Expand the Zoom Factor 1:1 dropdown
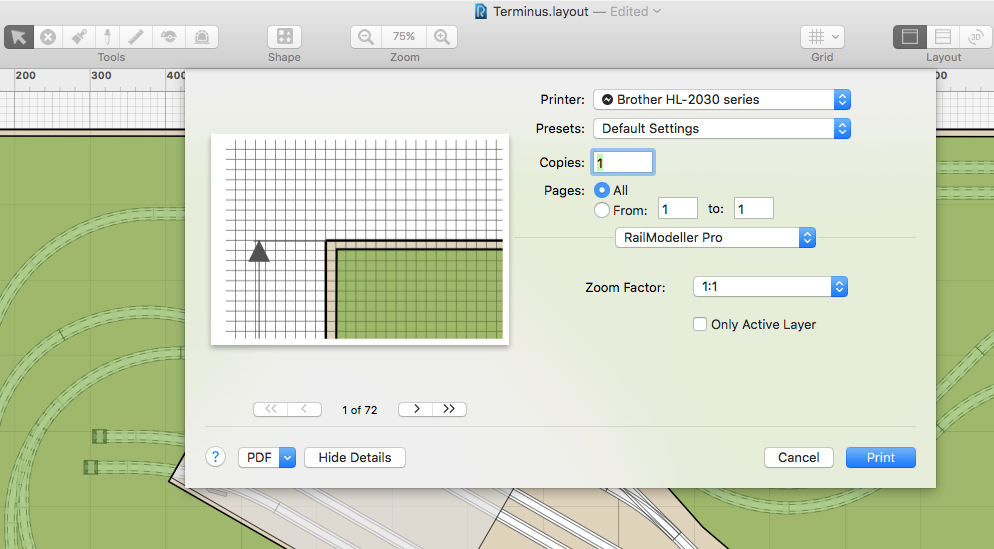This screenshot has width=994, height=549. pos(770,287)
